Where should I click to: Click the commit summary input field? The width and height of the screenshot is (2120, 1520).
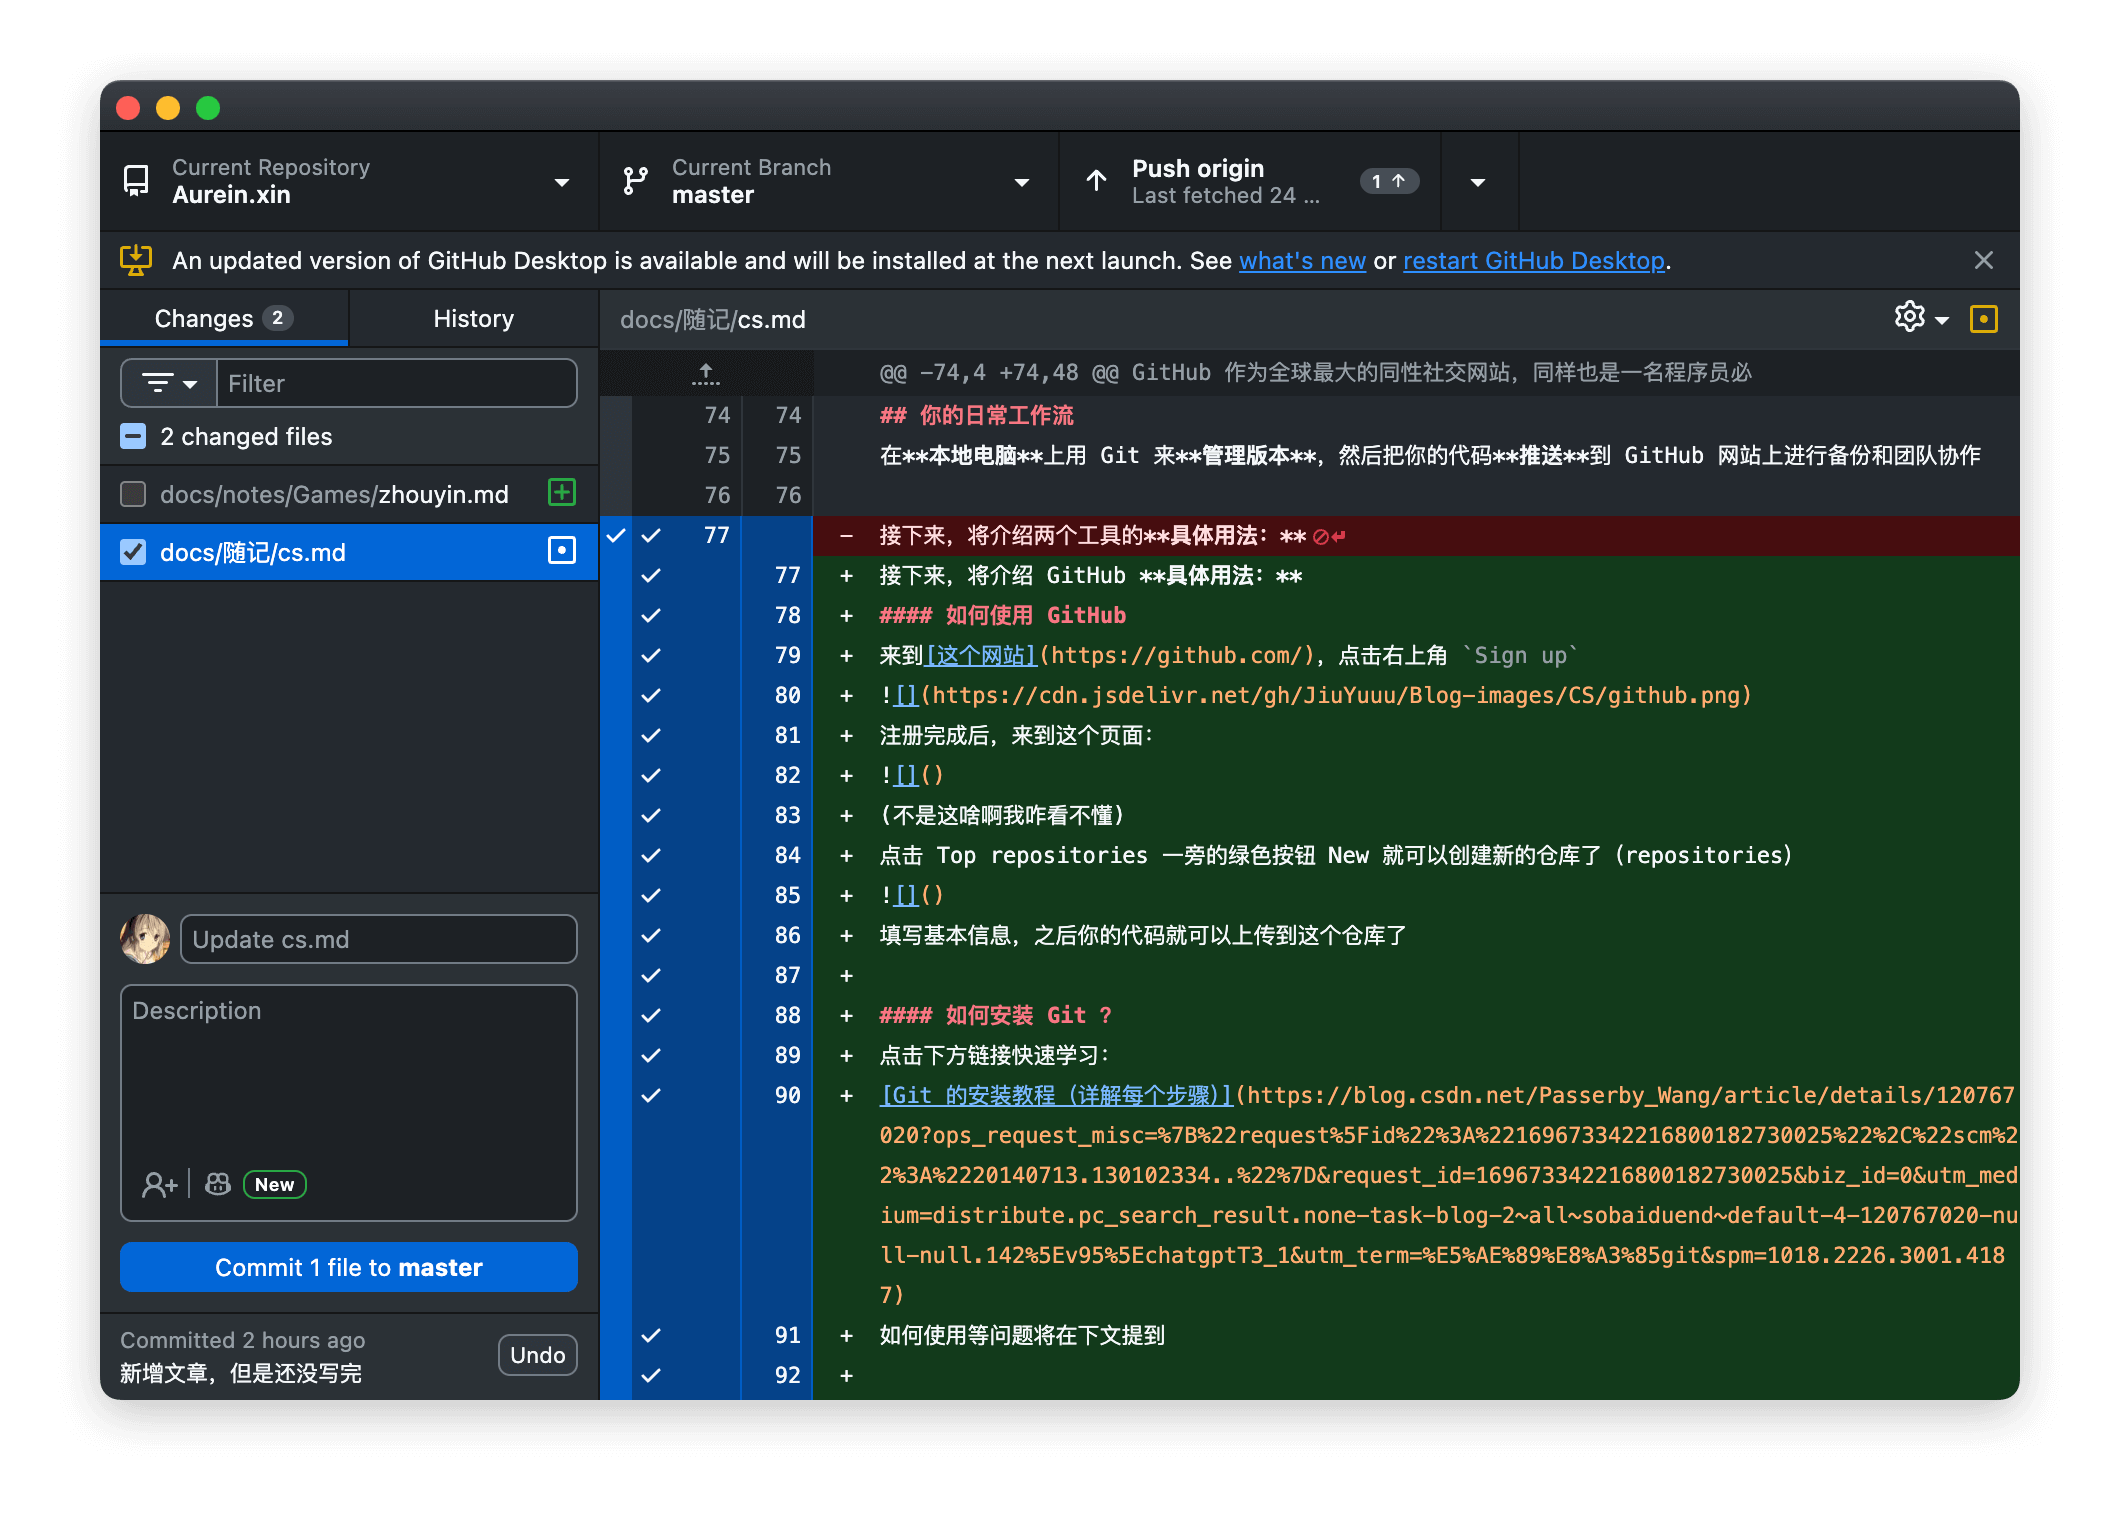378,940
